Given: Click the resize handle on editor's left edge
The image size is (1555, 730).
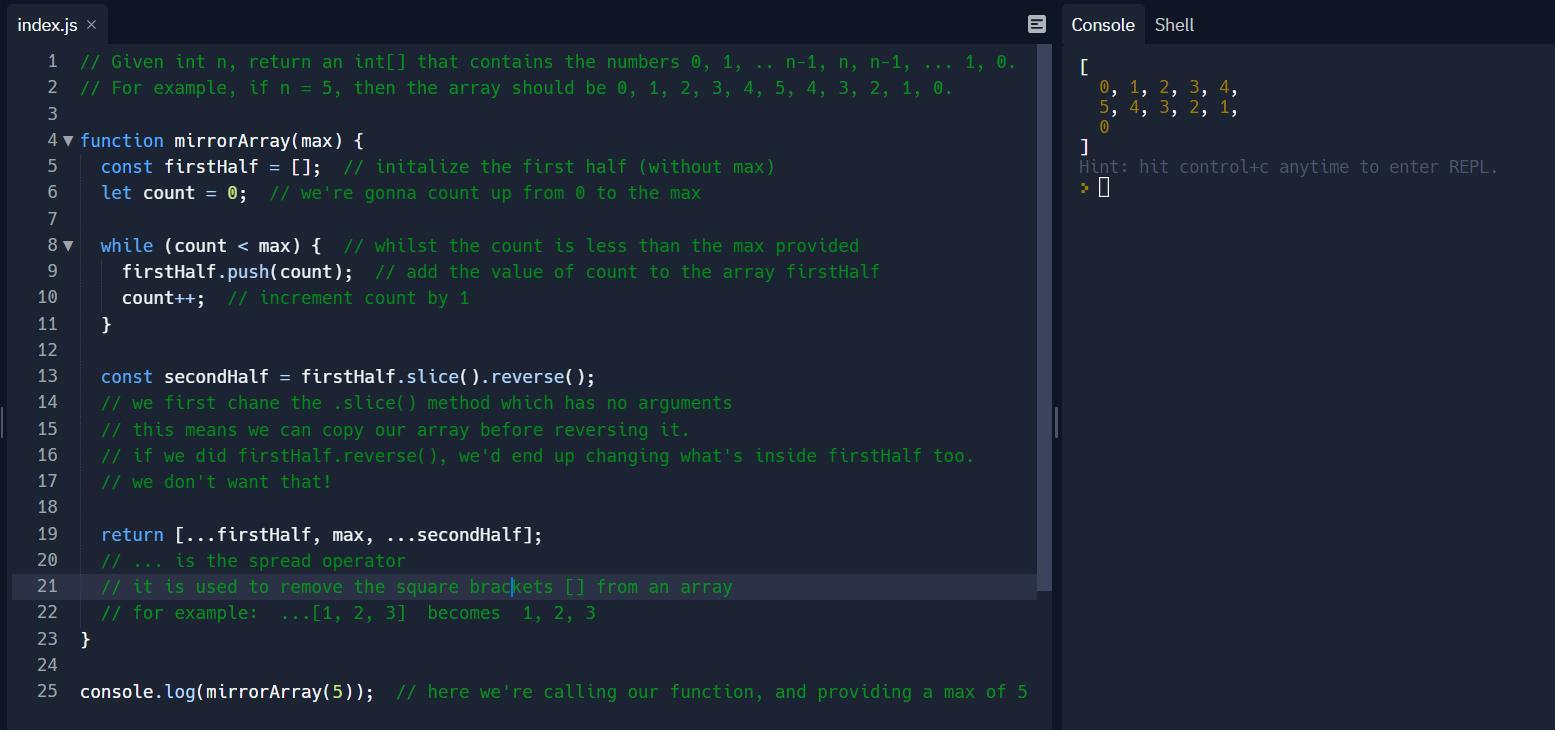Looking at the screenshot, I should tap(2, 423).
